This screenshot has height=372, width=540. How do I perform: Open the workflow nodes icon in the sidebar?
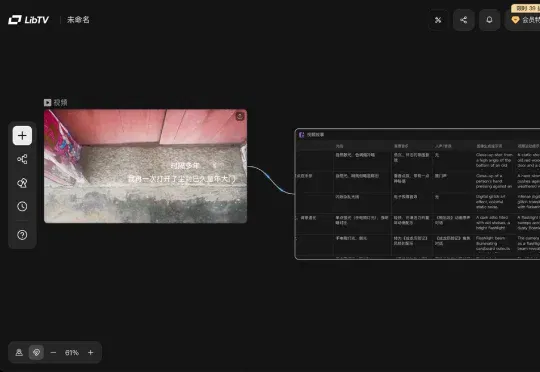pyautogui.click(x=22, y=159)
